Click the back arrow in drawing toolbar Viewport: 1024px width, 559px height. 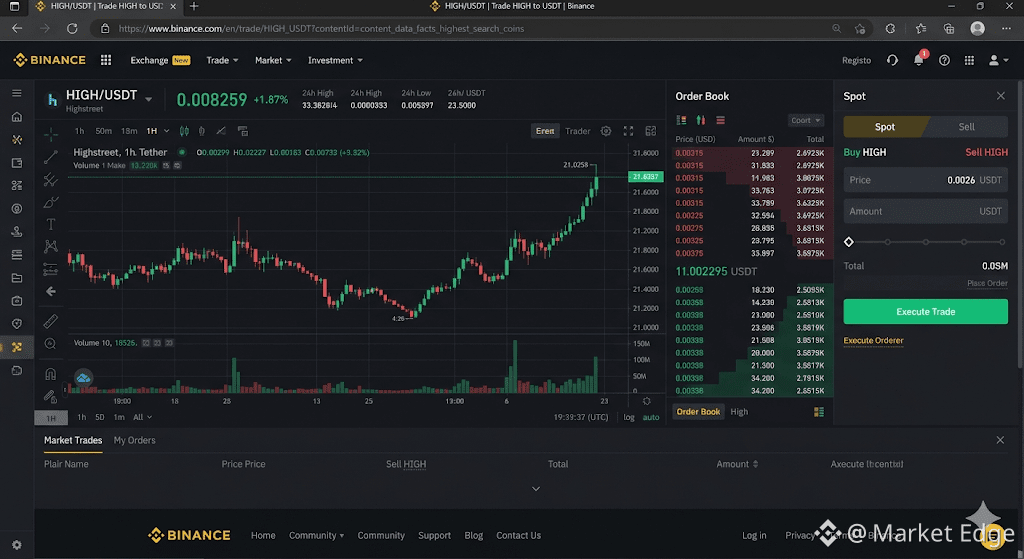click(x=50, y=291)
